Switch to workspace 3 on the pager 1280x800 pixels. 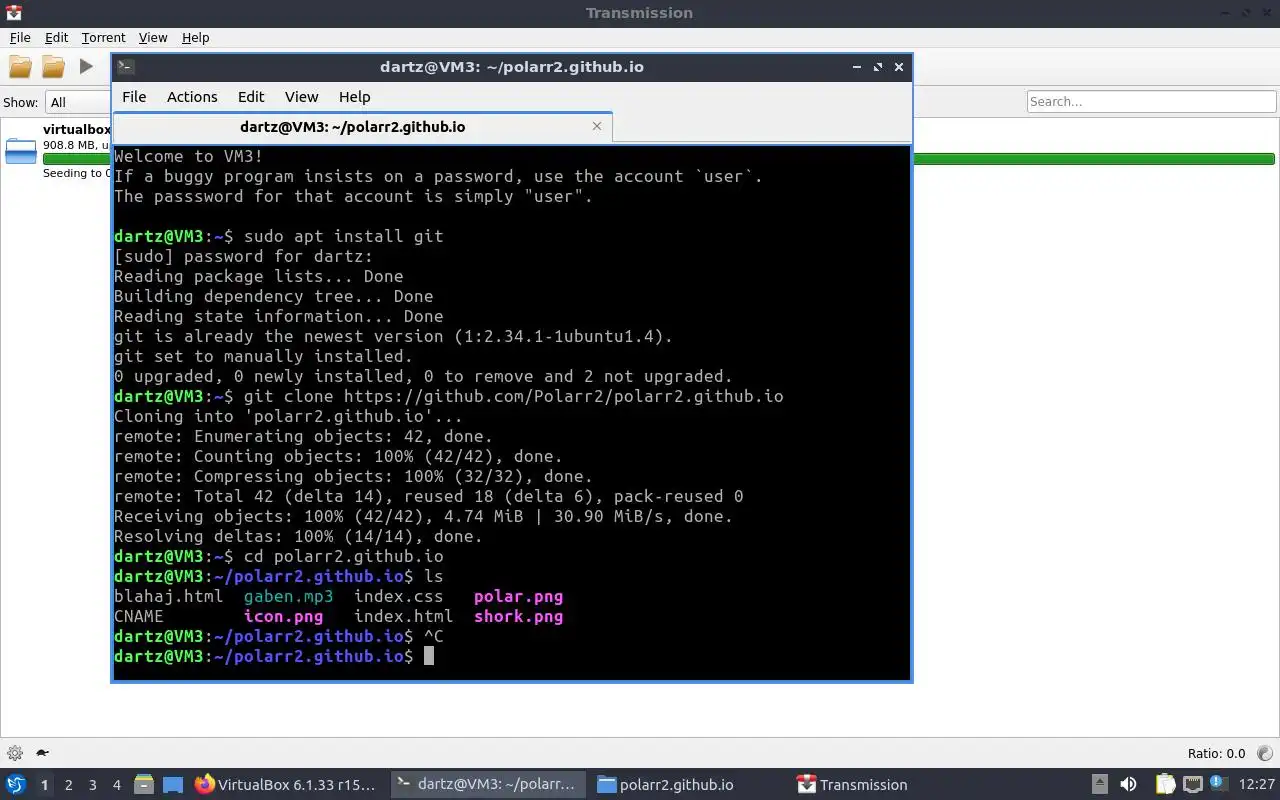(93, 785)
